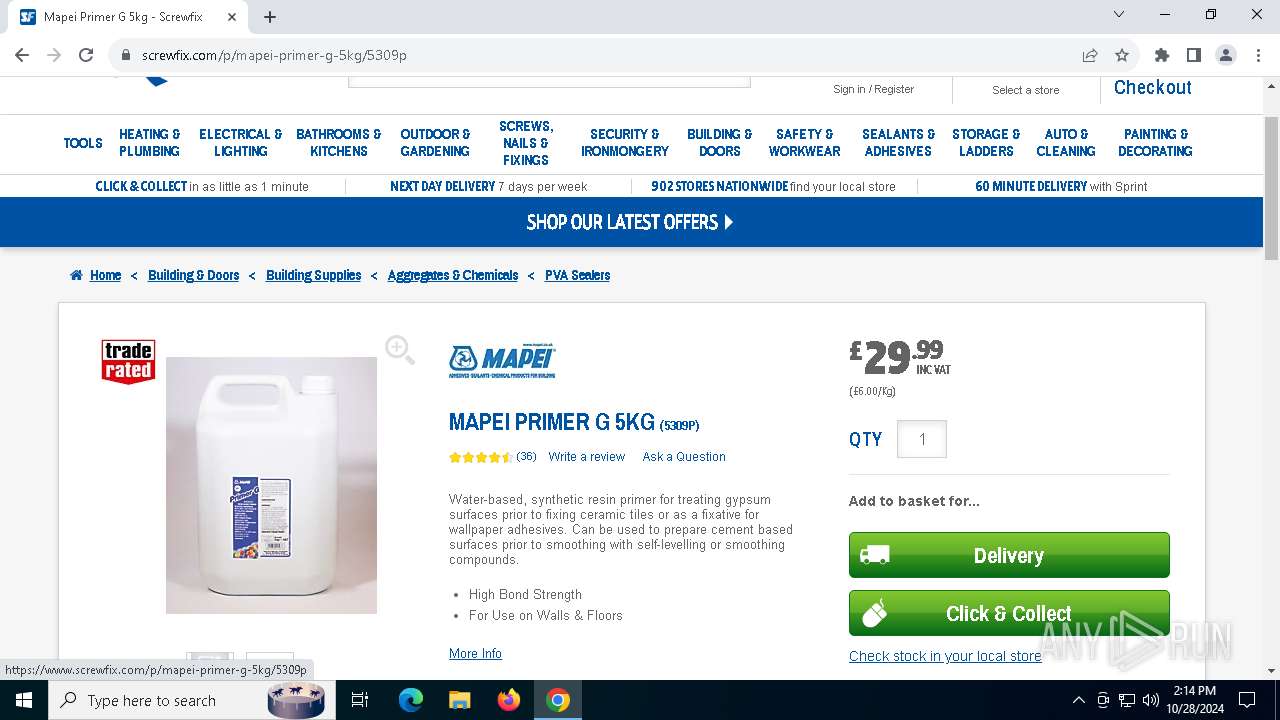
Task: Click the magnifier zoom icon on product image
Action: [399, 349]
